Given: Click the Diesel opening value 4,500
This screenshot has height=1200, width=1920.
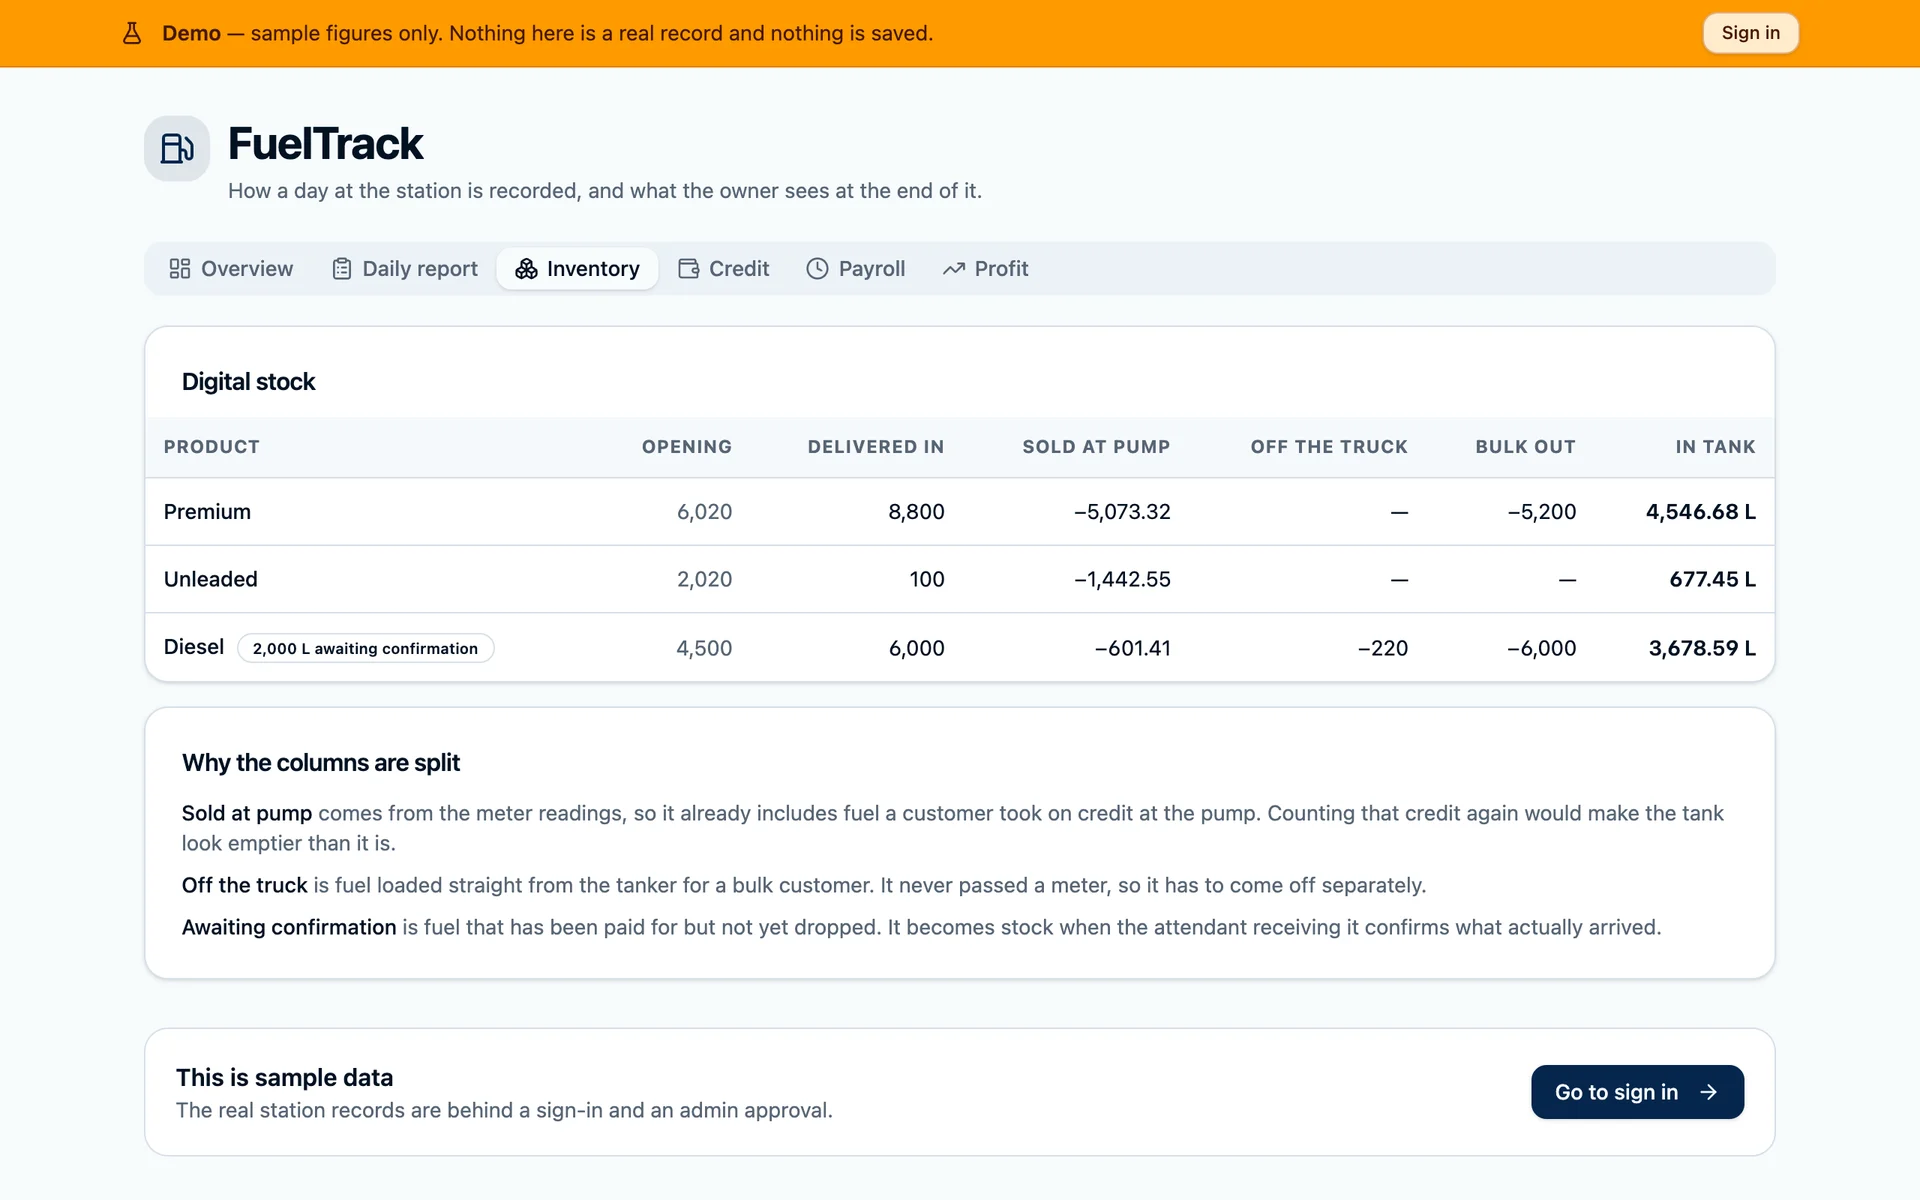Looking at the screenshot, I should [705, 648].
